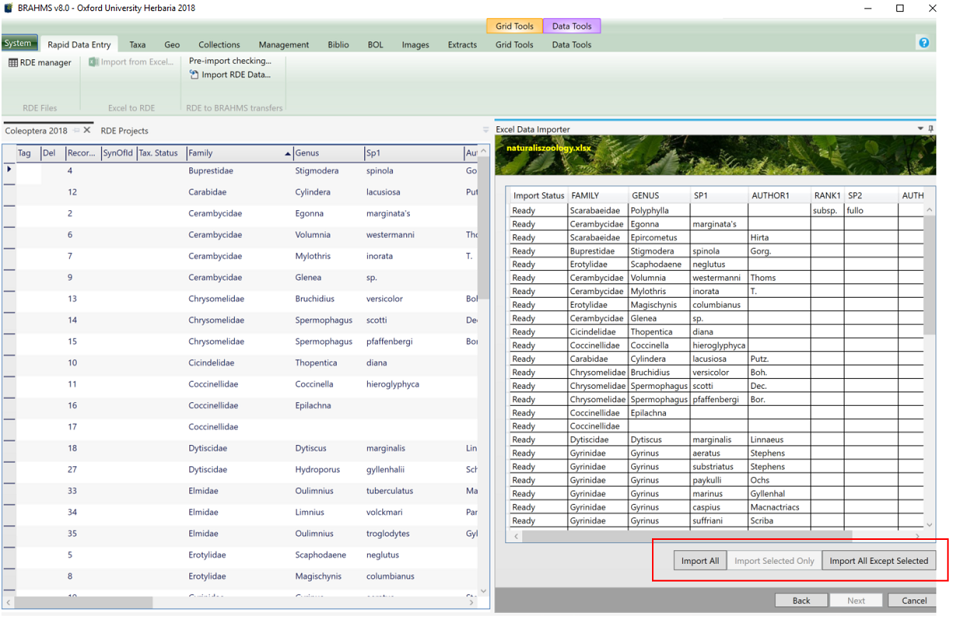
Task: Click the Back button
Action: click(801, 600)
